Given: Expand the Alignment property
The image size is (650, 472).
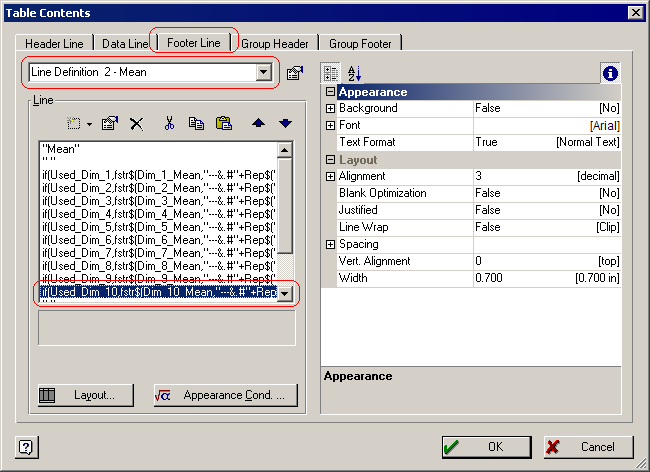Looking at the screenshot, I should 330,177.
